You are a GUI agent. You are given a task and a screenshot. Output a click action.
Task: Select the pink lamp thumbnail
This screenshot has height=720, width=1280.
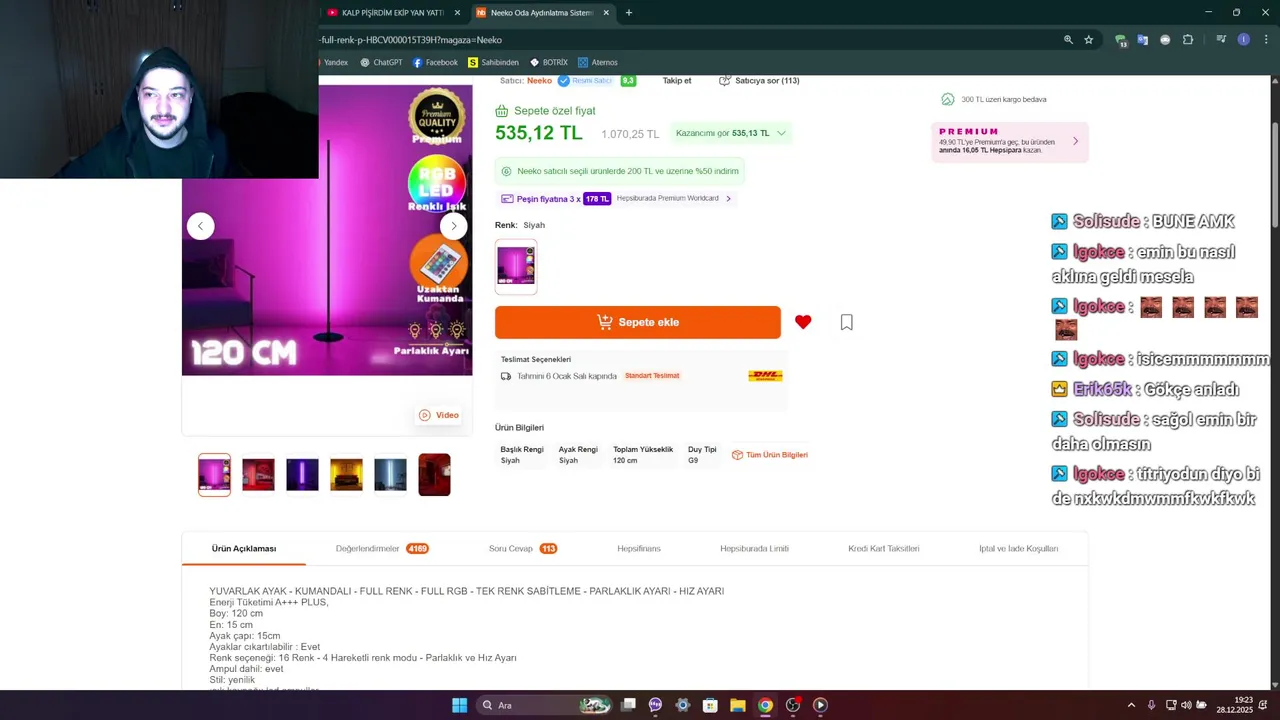coord(214,475)
